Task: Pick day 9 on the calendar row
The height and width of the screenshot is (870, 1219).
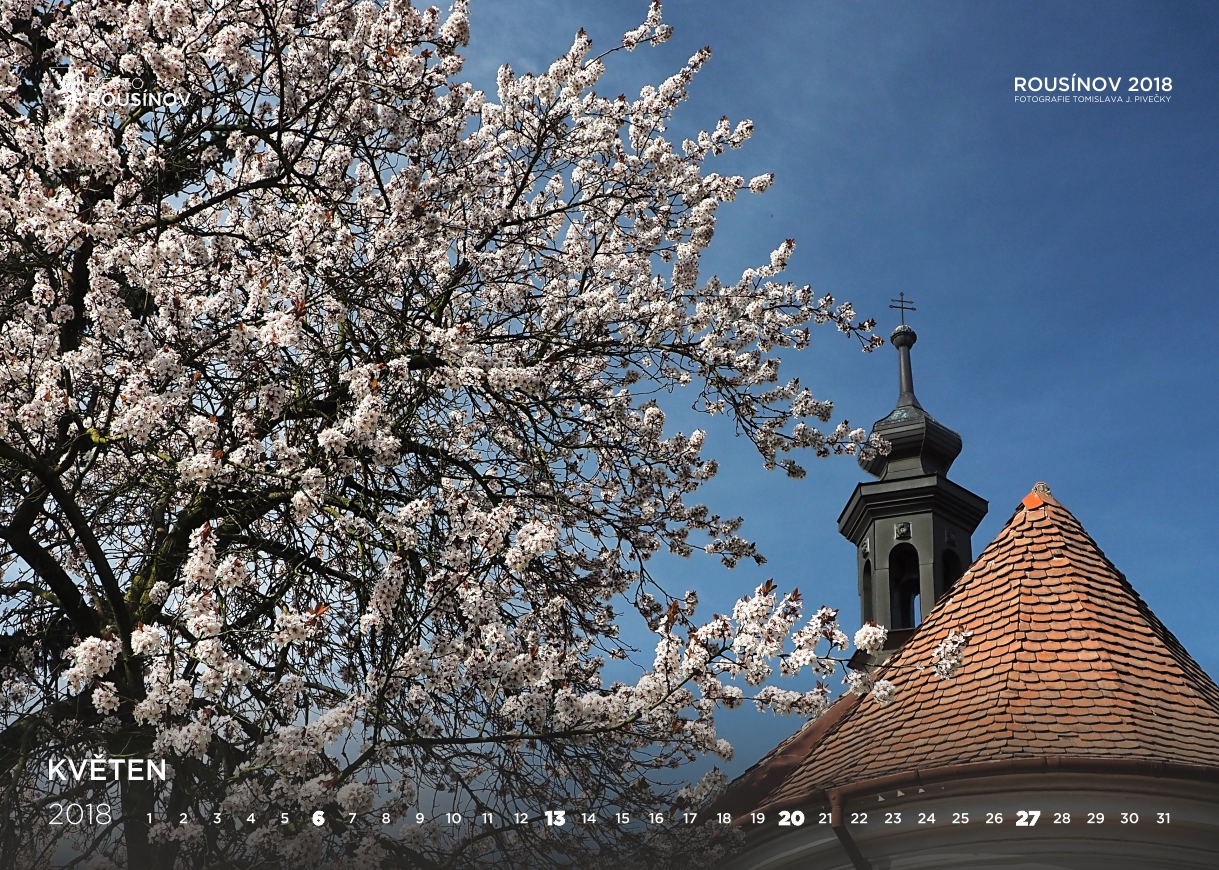Action: coord(419,818)
